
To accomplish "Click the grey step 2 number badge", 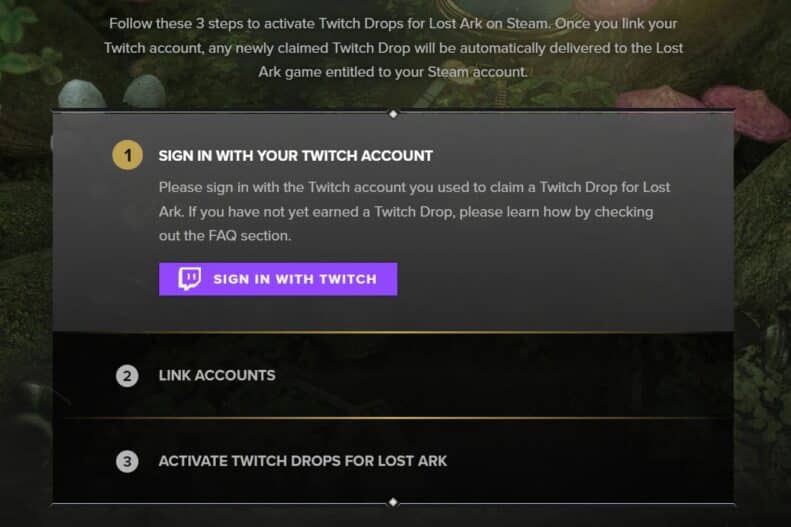I will (127, 376).
